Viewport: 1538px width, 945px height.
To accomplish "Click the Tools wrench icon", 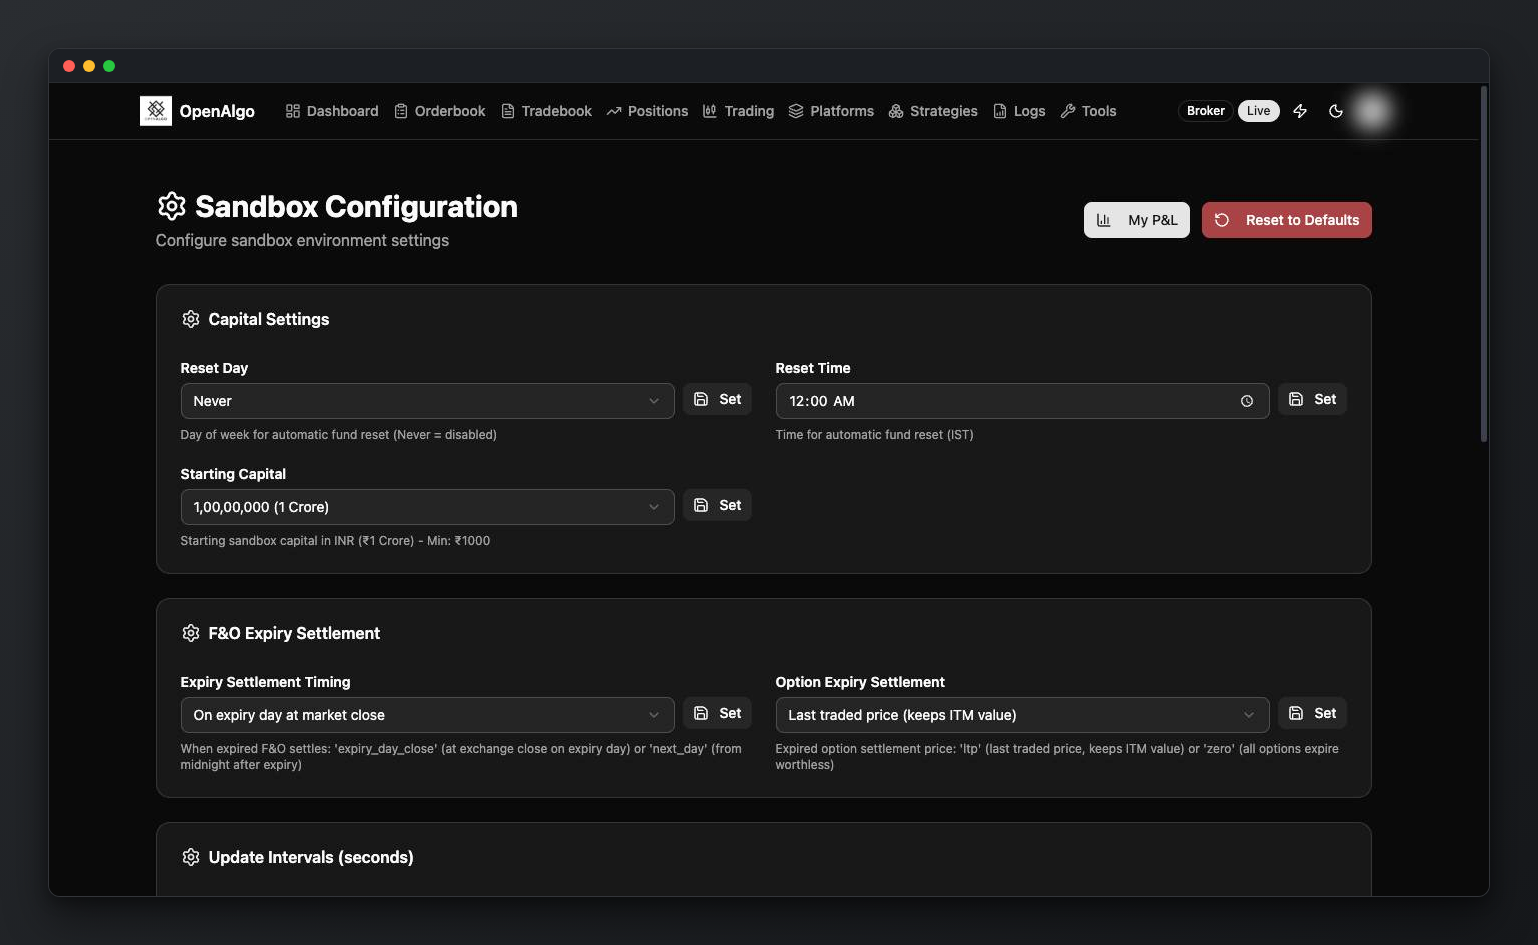I will [1068, 111].
